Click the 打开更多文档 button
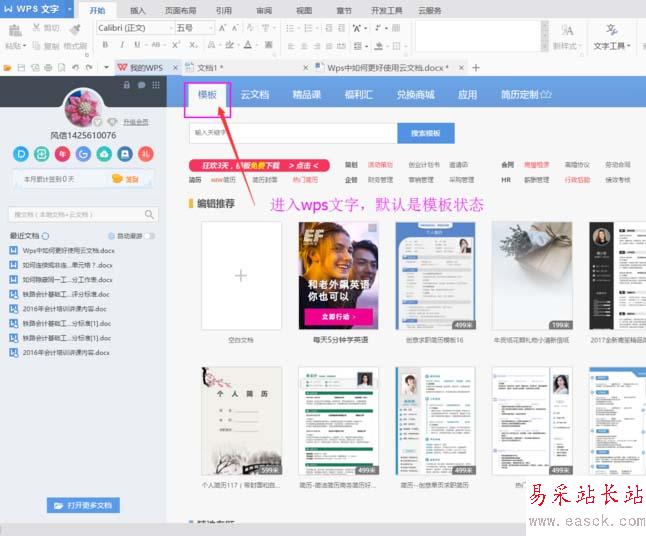The width and height of the screenshot is (646, 536). click(x=83, y=505)
